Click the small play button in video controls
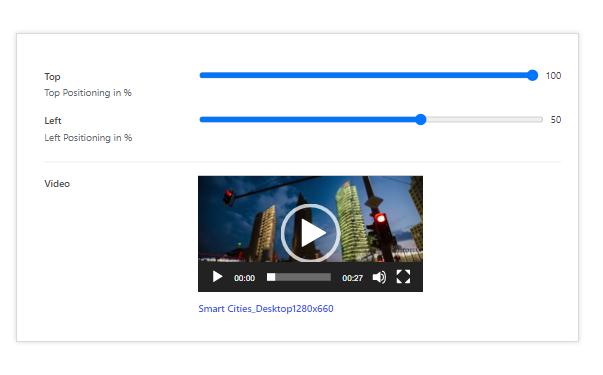This screenshot has height=375, width=603. click(x=217, y=277)
